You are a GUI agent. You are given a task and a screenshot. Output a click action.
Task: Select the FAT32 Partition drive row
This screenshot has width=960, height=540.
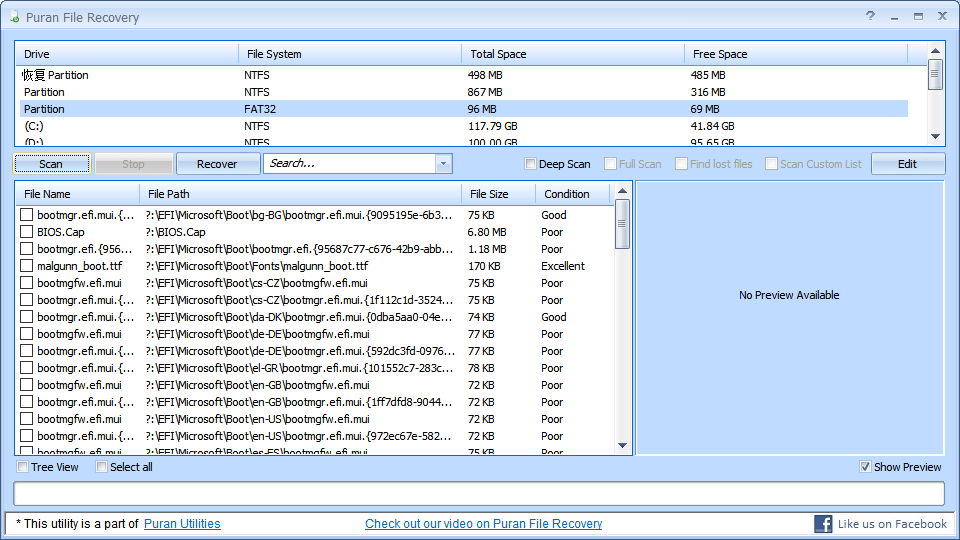463,109
